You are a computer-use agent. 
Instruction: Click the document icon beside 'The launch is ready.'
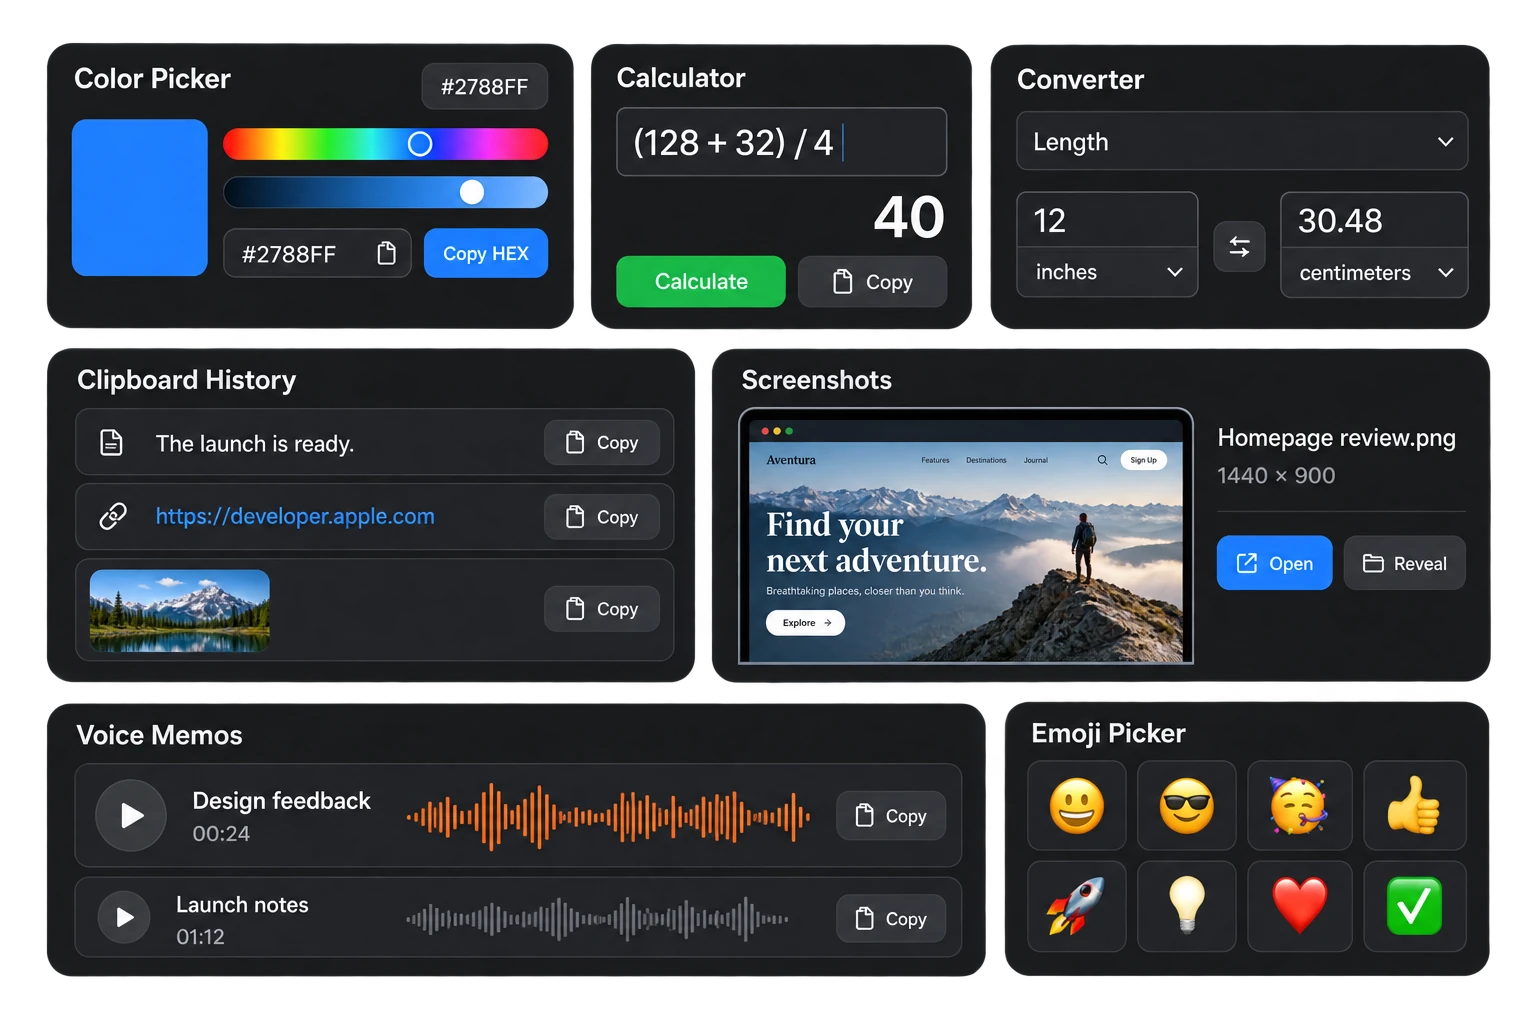[x=112, y=442]
